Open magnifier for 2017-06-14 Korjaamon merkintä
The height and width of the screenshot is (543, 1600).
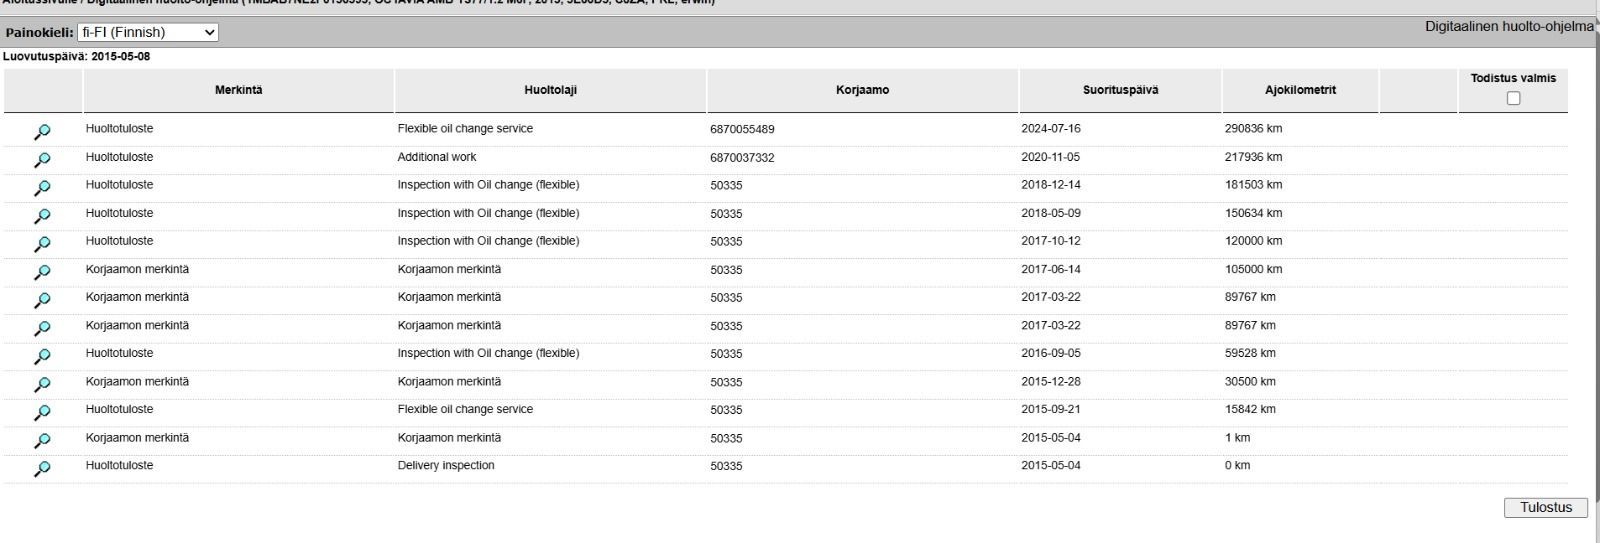pos(42,272)
